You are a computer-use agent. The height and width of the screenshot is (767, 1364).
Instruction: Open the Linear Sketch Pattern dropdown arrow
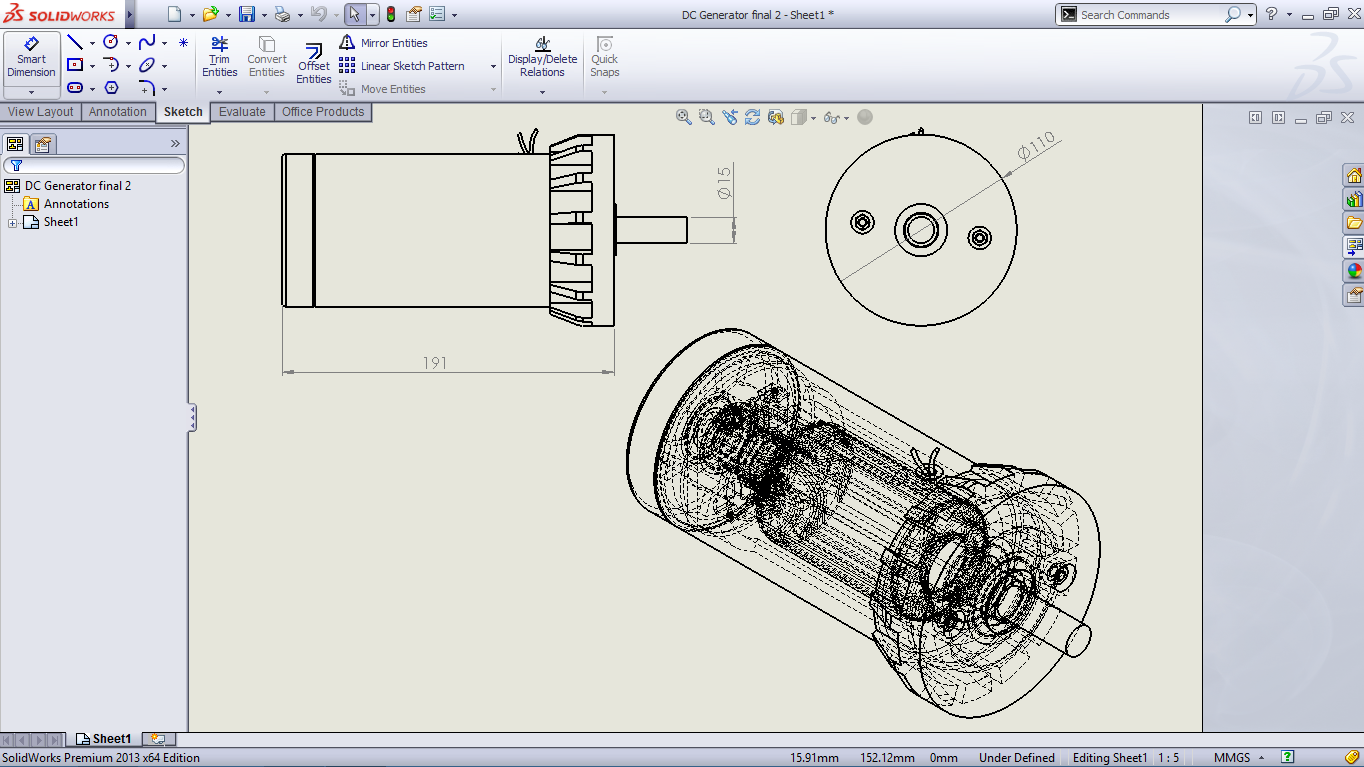point(493,66)
